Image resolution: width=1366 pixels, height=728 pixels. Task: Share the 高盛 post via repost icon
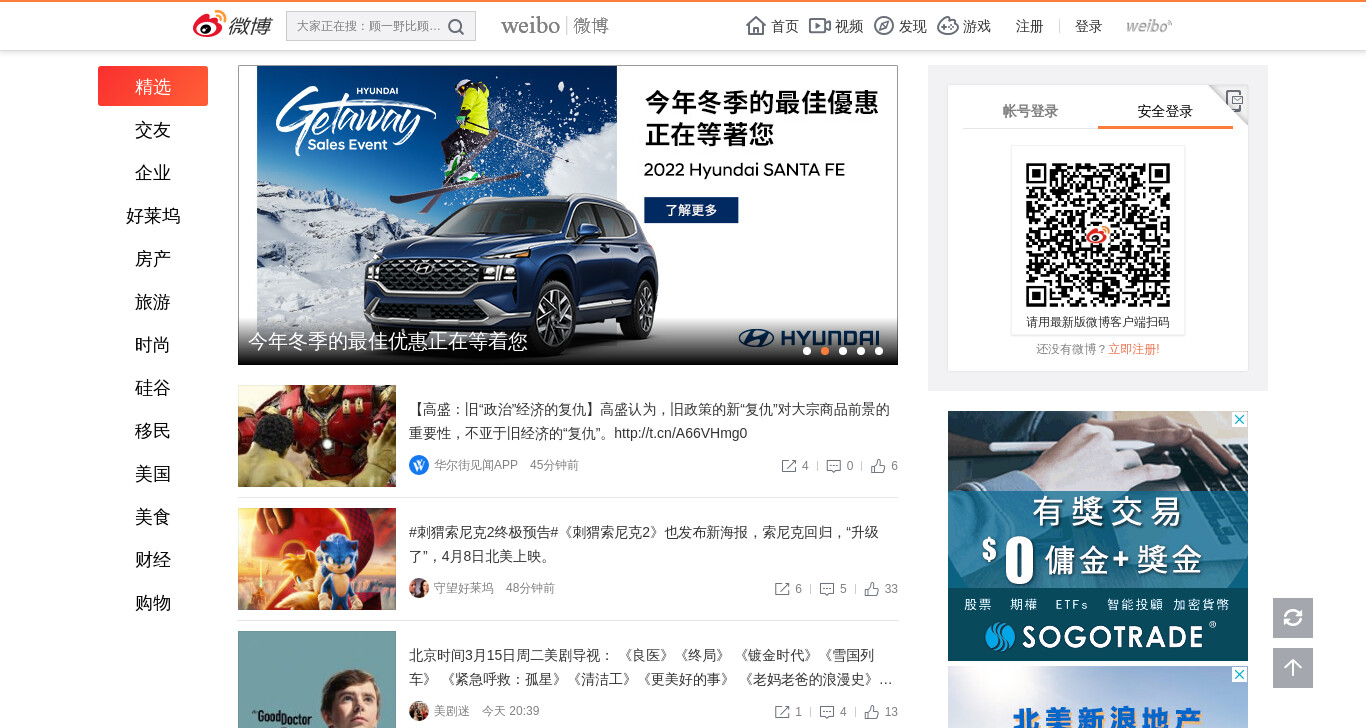click(788, 466)
